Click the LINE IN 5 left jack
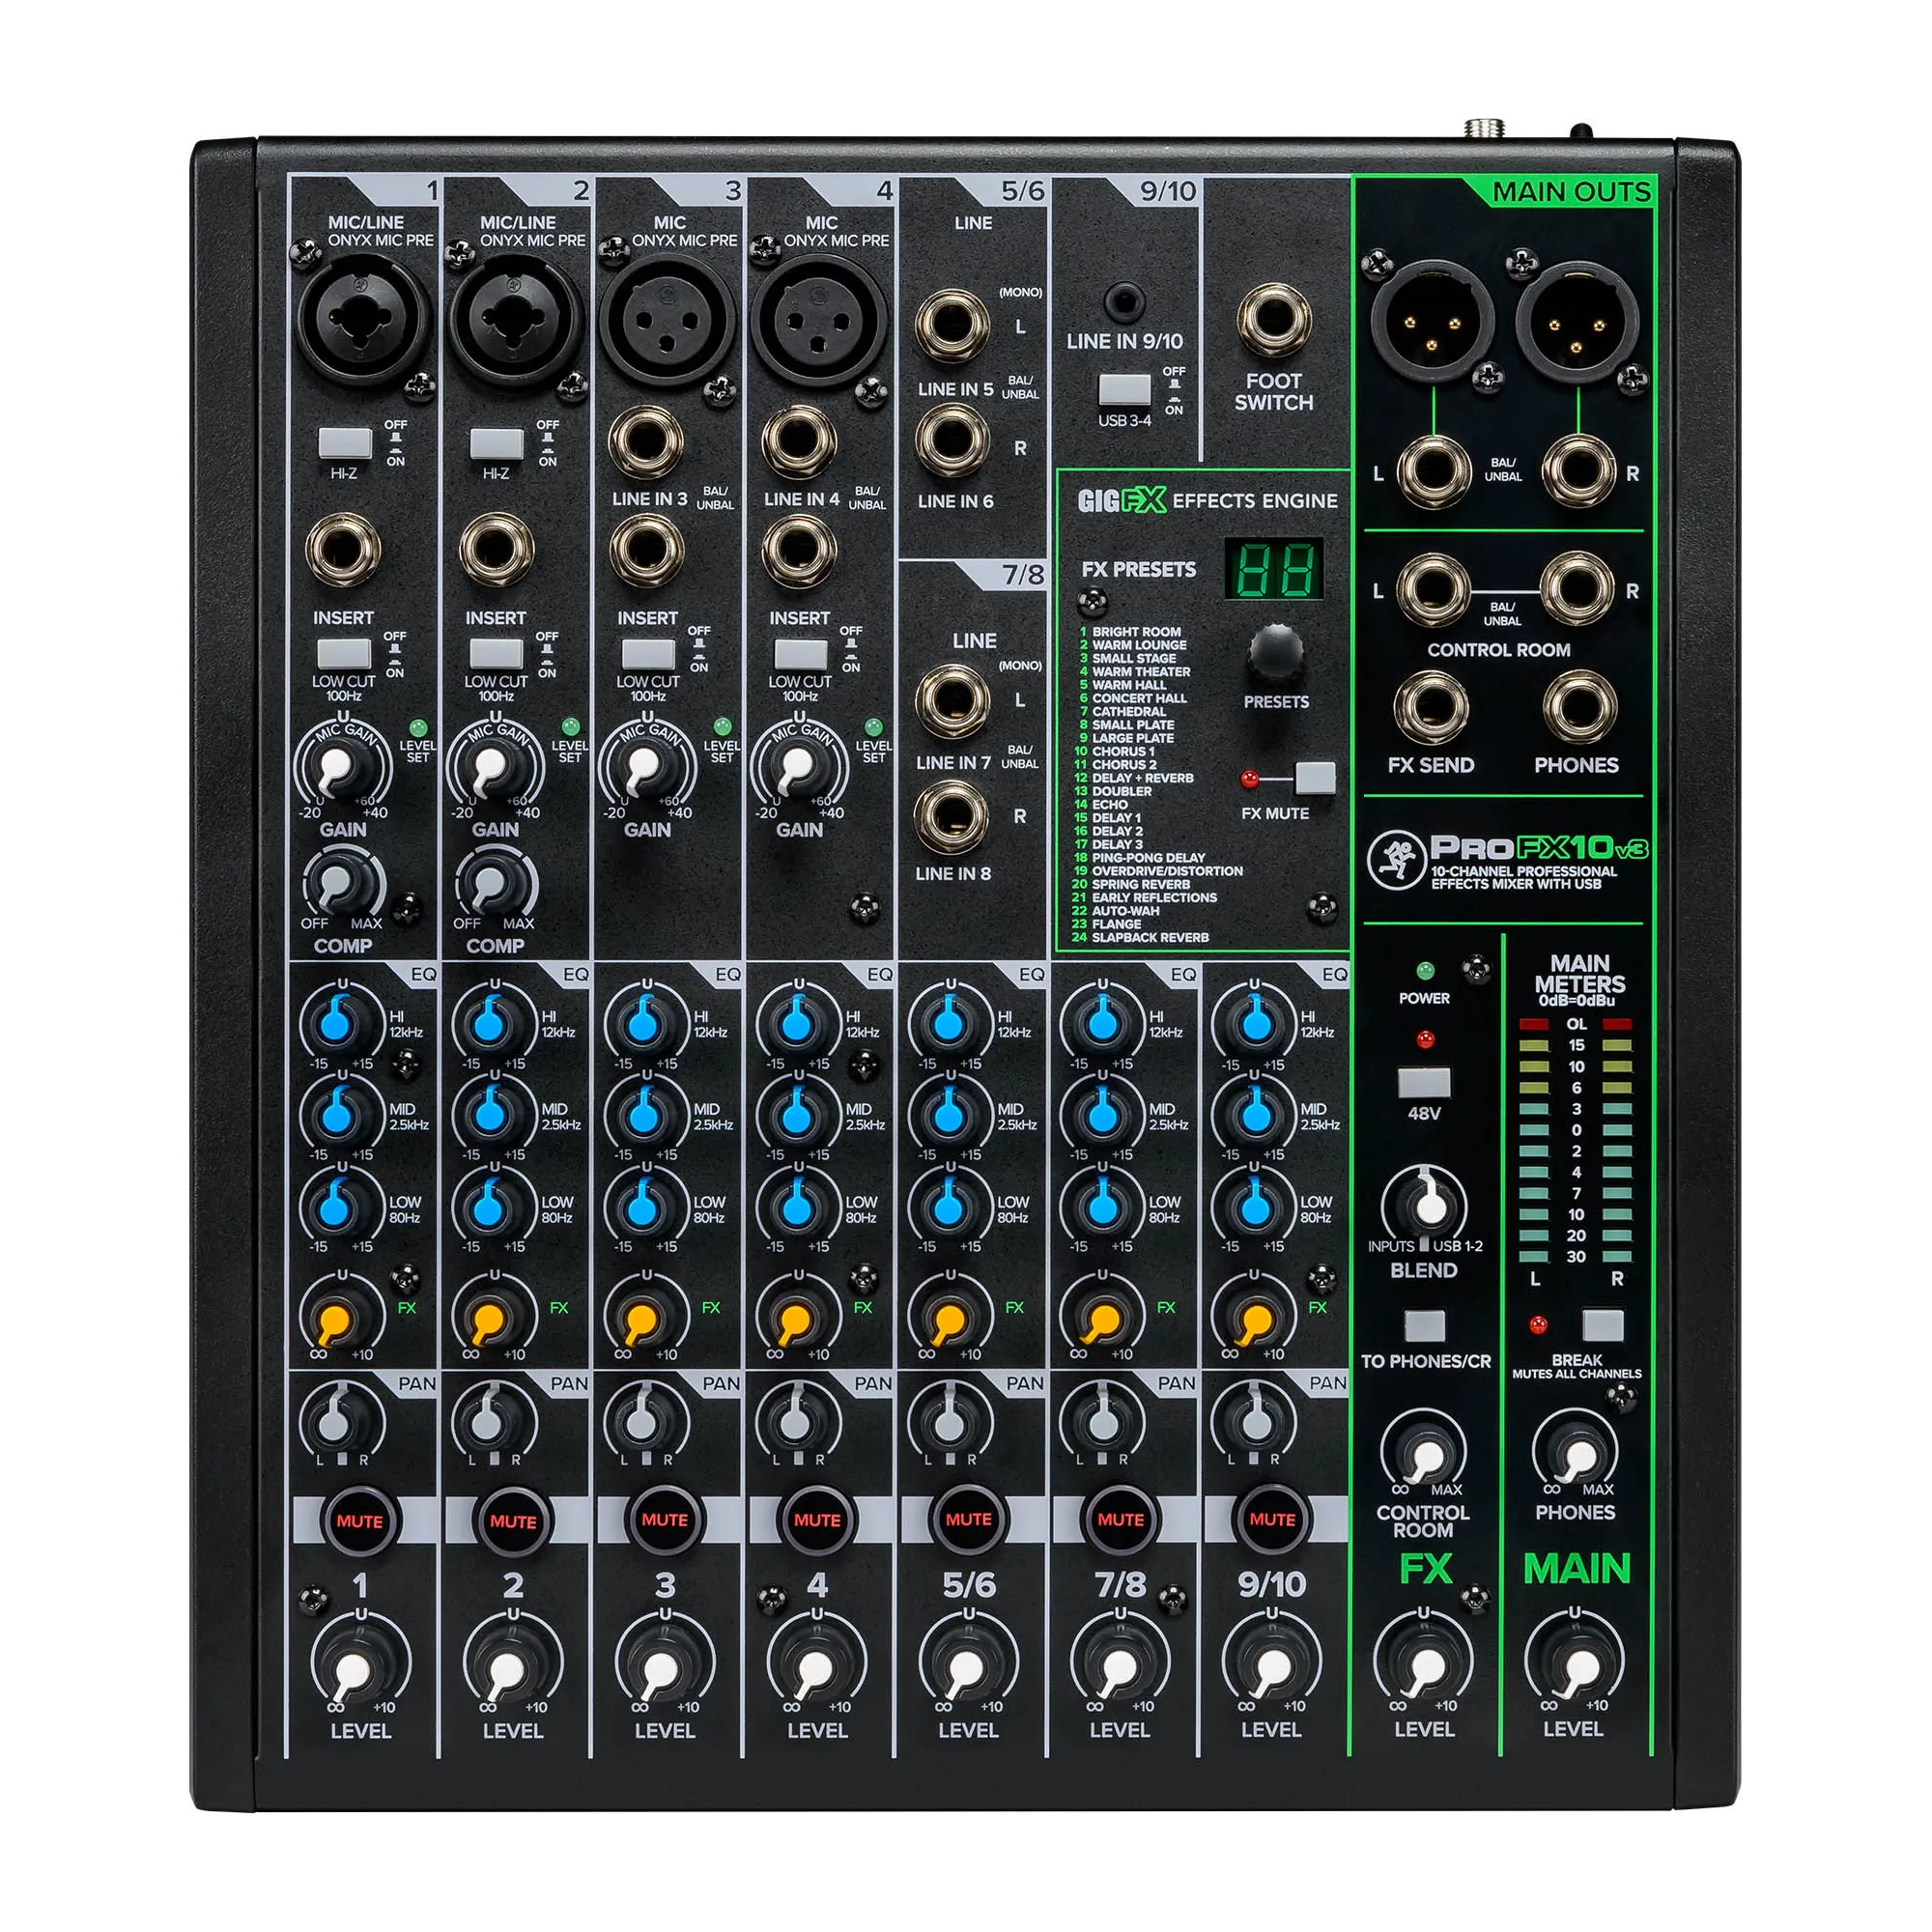The width and height of the screenshot is (1932, 1932). tap(952, 326)
